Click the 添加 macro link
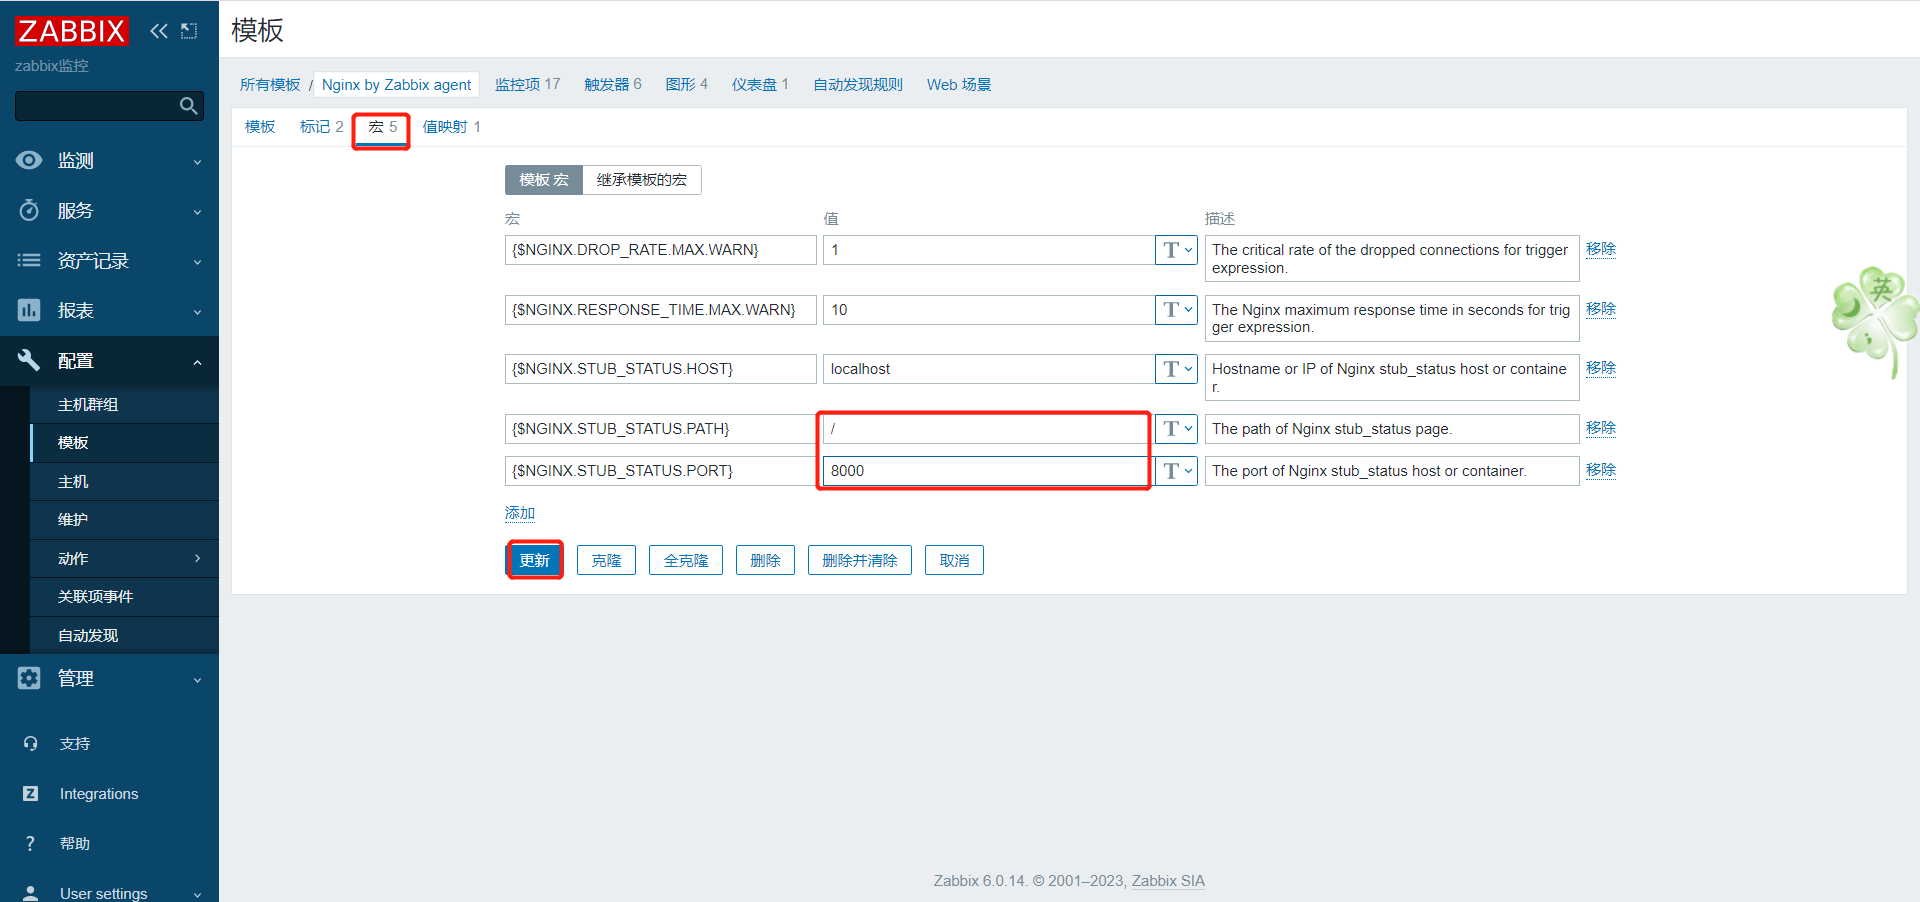The width and height of the screenshot is (1920, 902). [520, 513]
